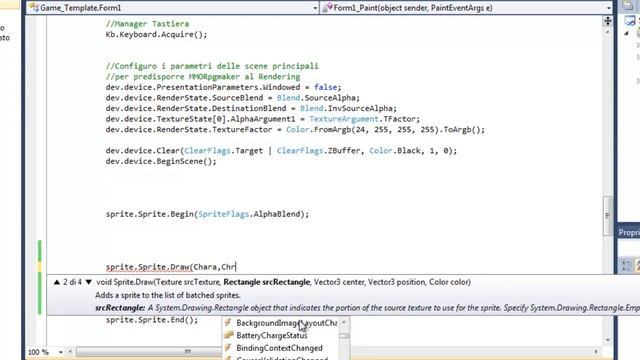Click the IntelliSense list scroll-up arrow
This screenshot has width=640, height=360.
pyautogui.click(x=344, y=322)
